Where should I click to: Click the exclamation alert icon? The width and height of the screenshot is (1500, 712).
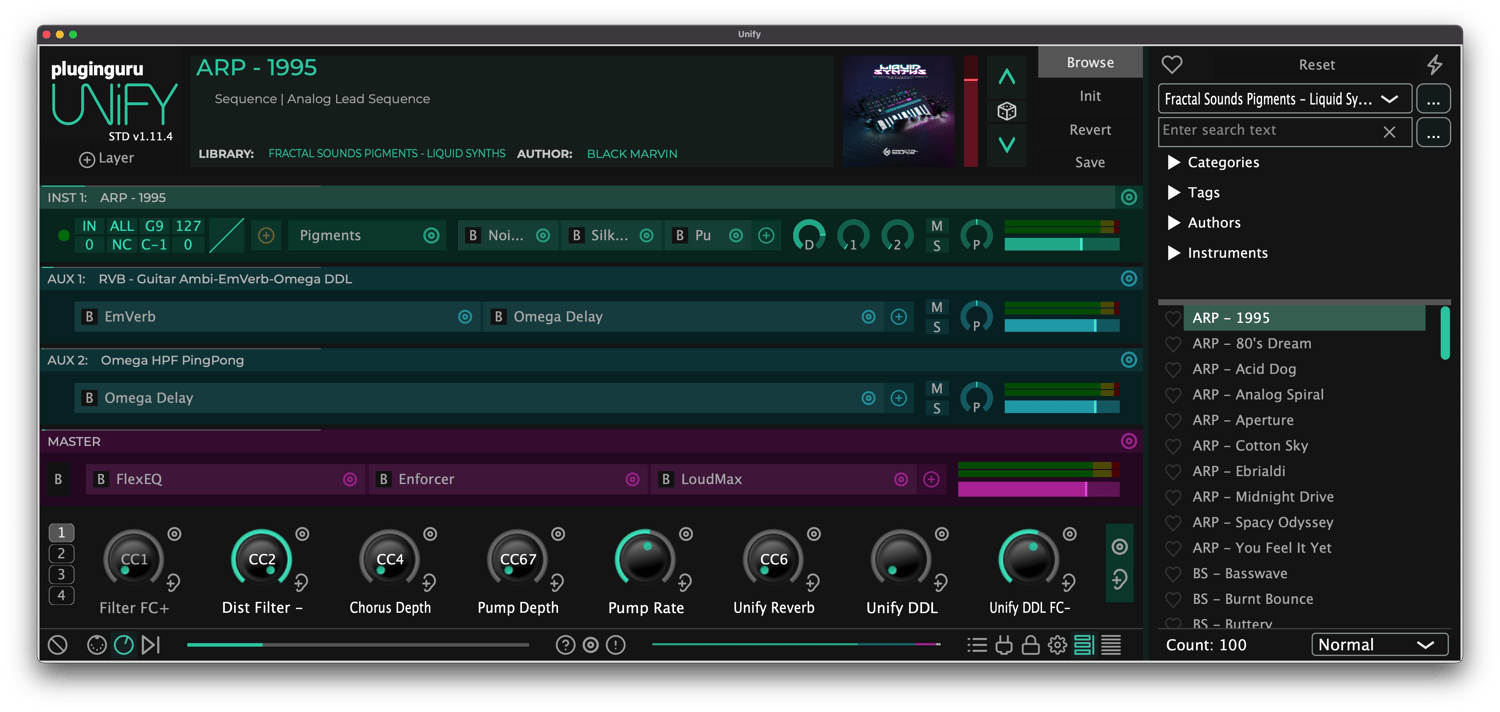pyautogui.click(x=616, y=645)
